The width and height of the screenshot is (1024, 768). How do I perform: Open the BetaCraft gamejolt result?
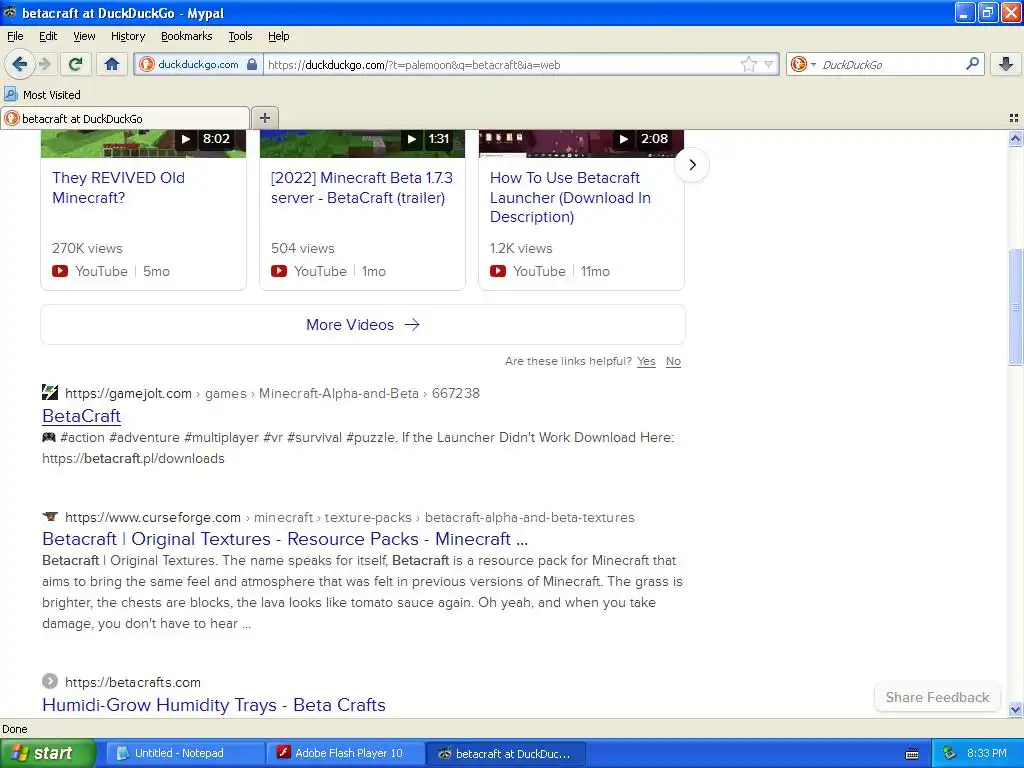[82, 415]
